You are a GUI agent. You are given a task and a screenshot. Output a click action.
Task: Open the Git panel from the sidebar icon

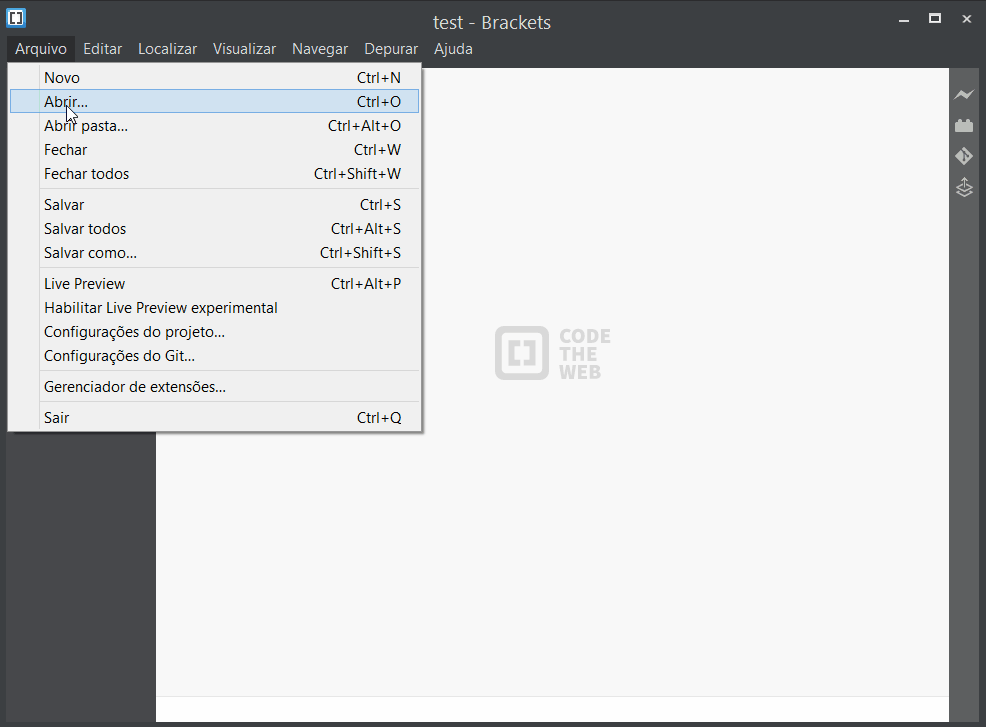(x=963, y=156)
